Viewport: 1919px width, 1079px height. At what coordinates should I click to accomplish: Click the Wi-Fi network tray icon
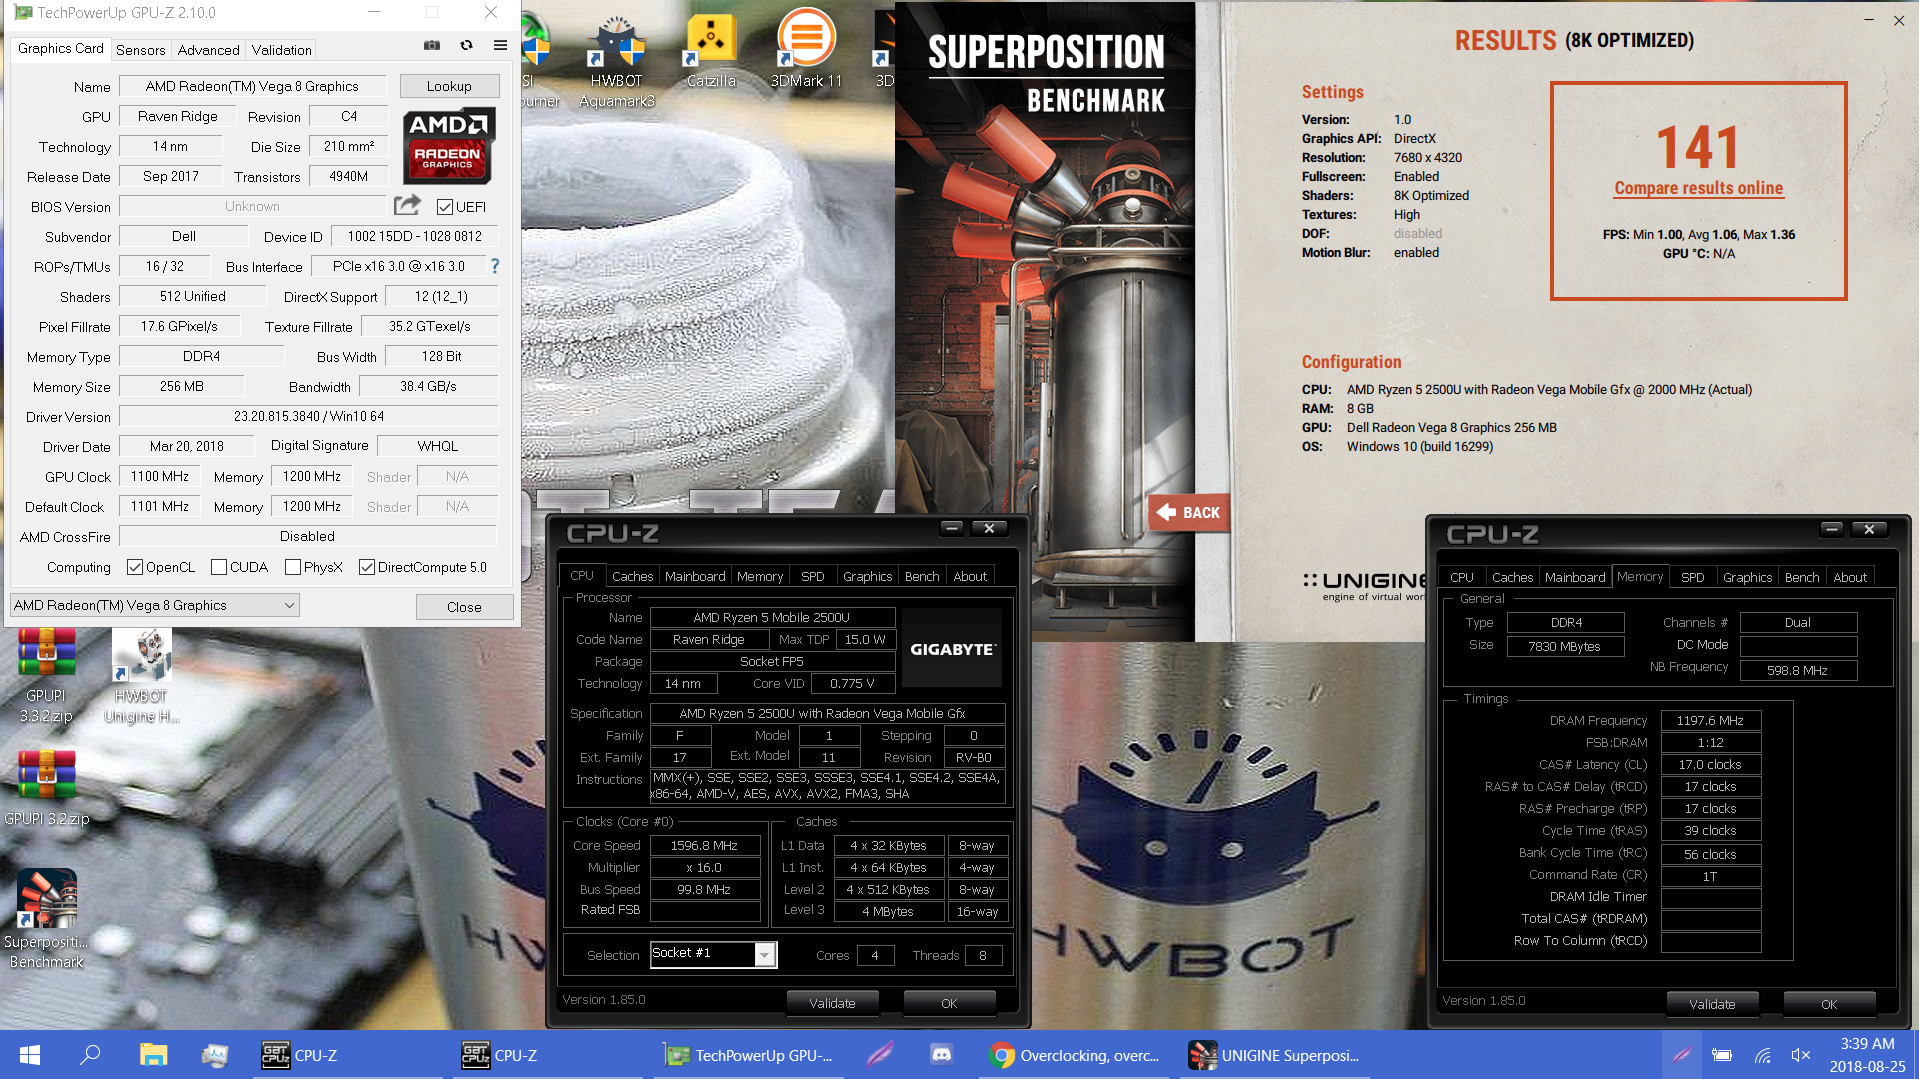click(1762, 1055)
